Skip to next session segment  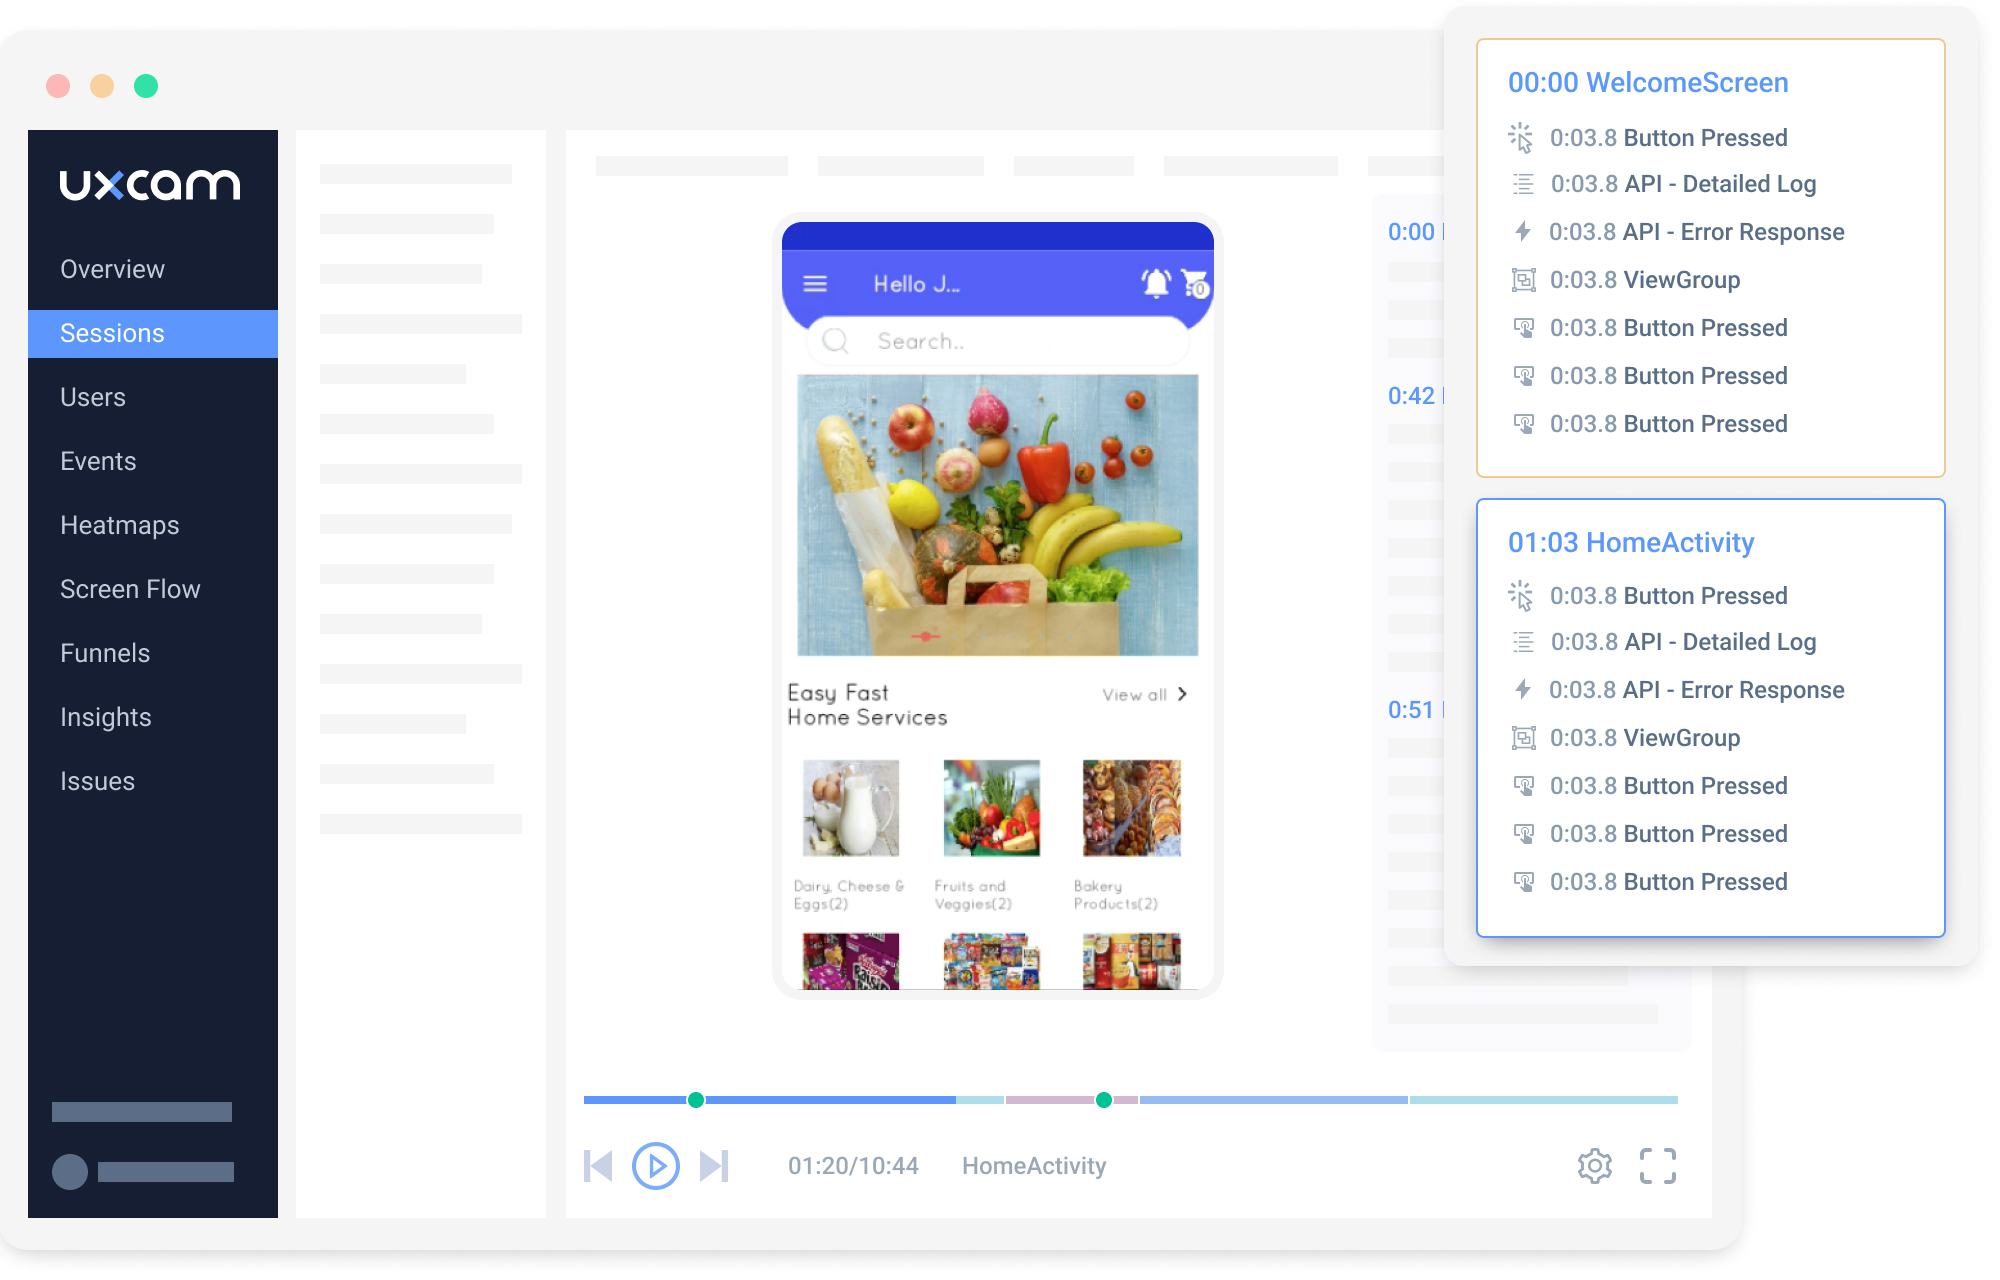(x=714, y=1166)
